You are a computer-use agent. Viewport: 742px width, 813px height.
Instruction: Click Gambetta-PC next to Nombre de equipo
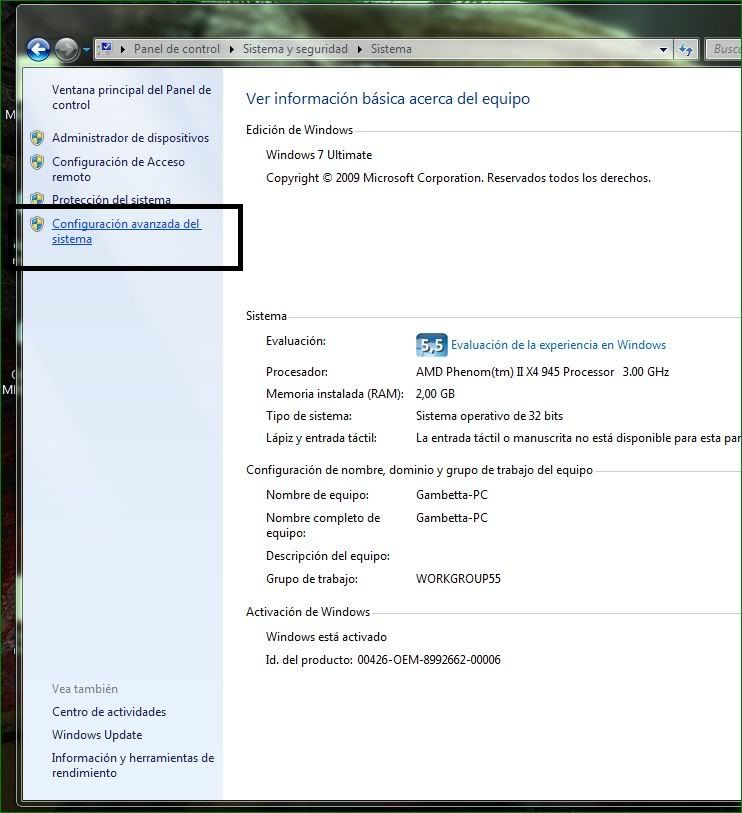[x=452, y=495]
